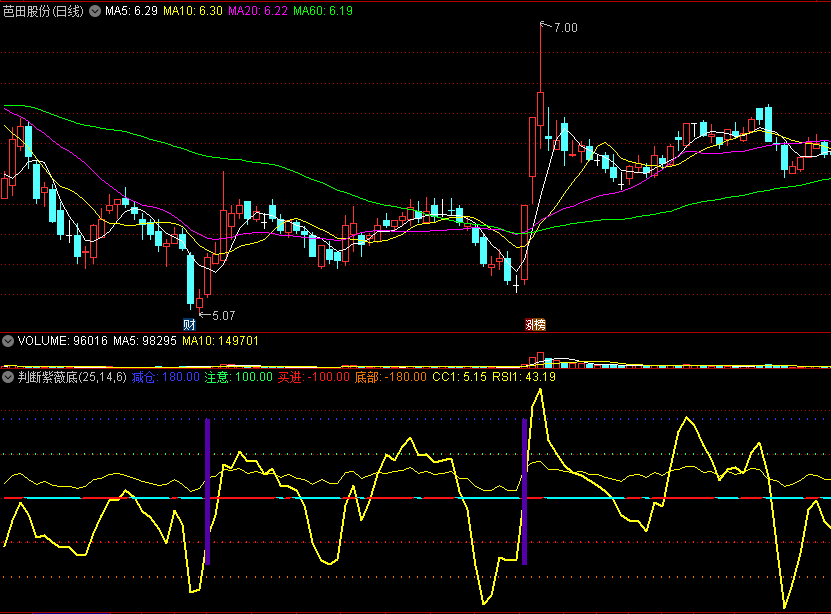This screenshot has width=831, height=614.
Task: Click the VOLUME: 96016 value
Action: click(63, 341)
